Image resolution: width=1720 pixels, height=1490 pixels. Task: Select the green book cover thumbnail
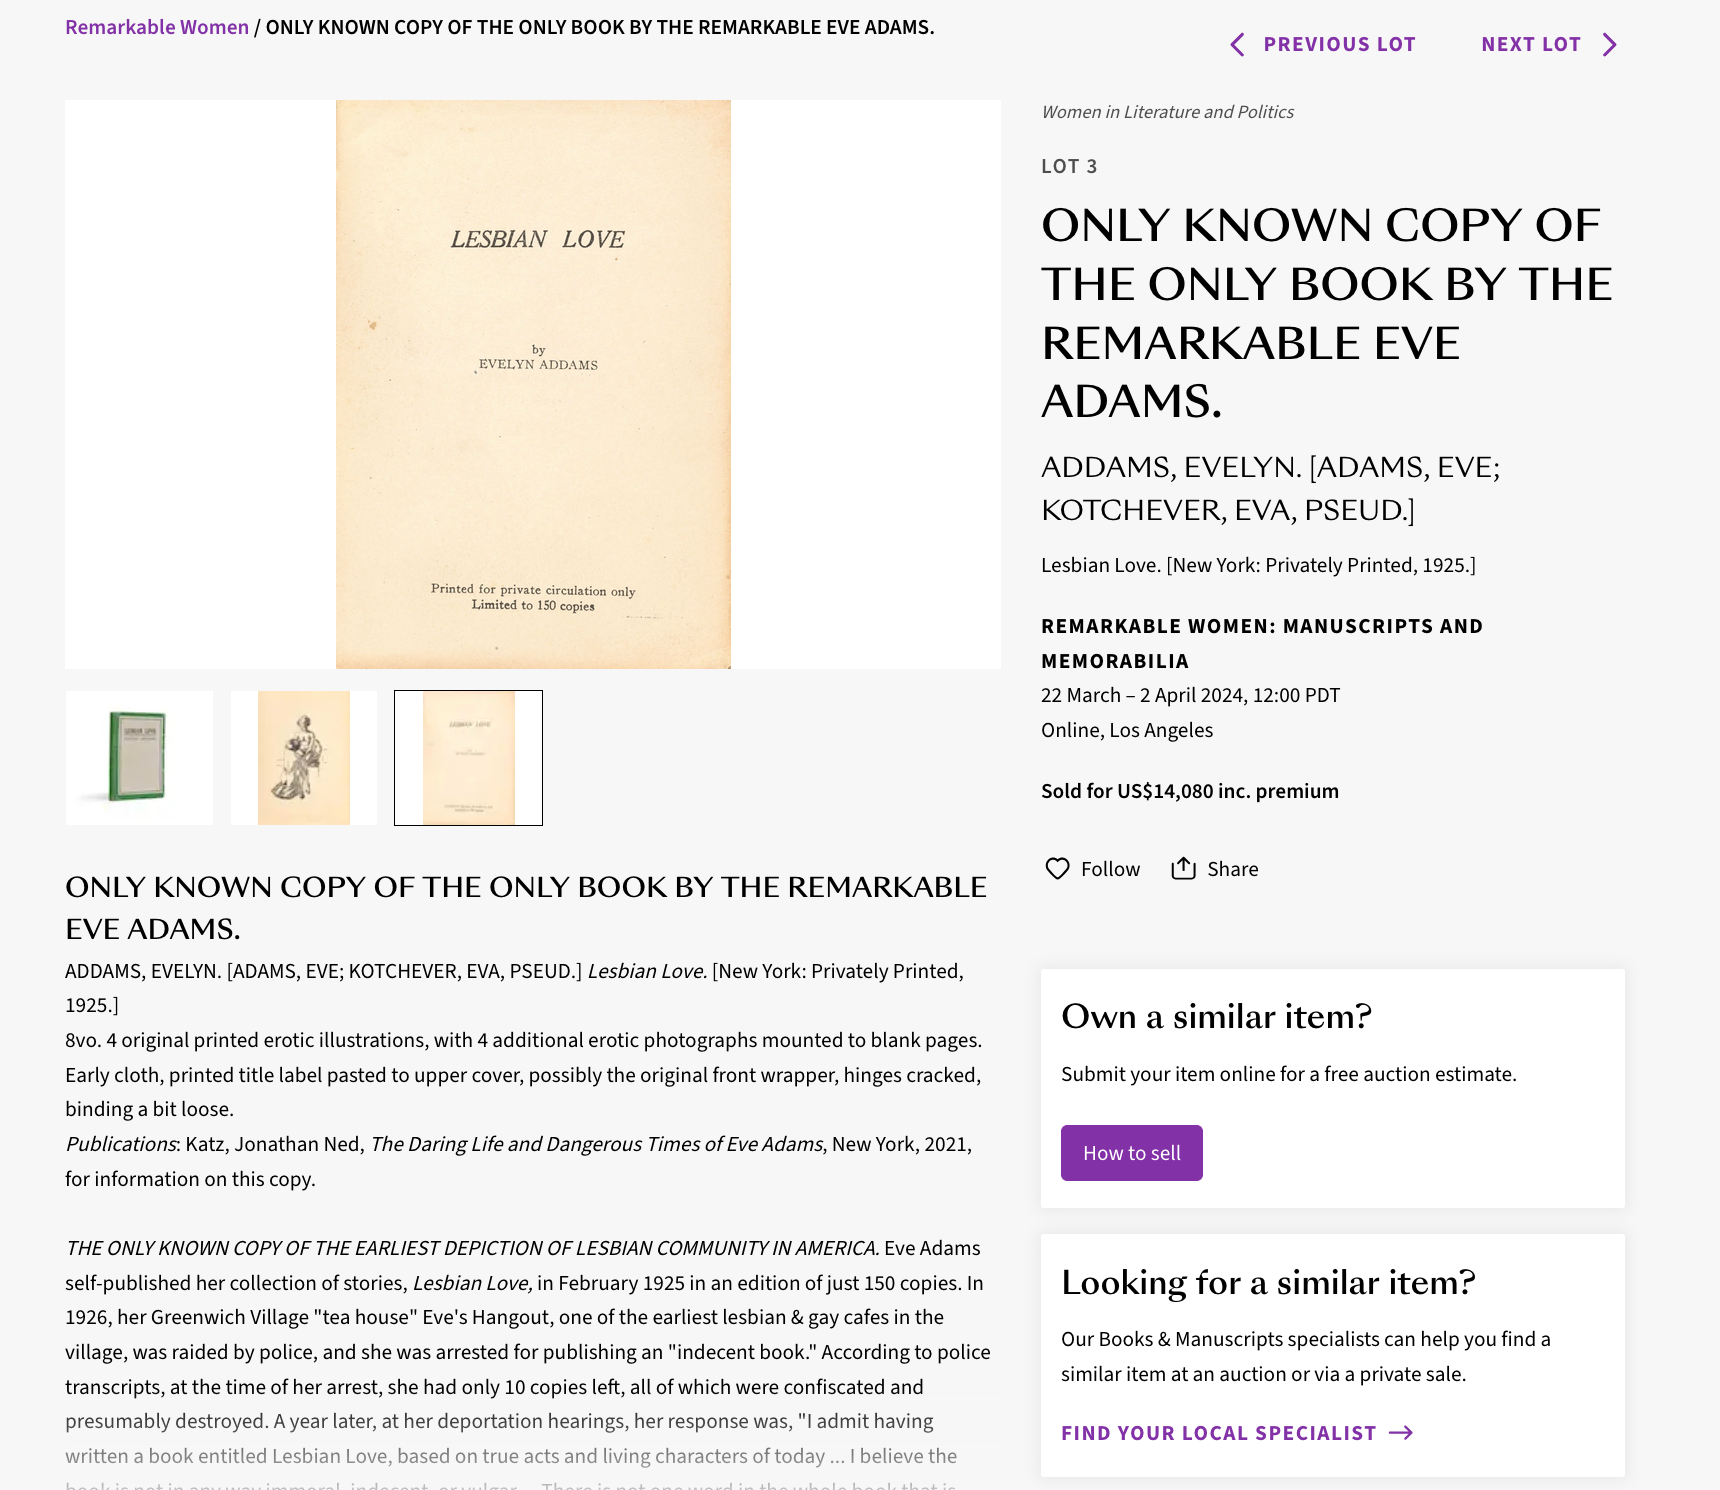click(139, 758)
